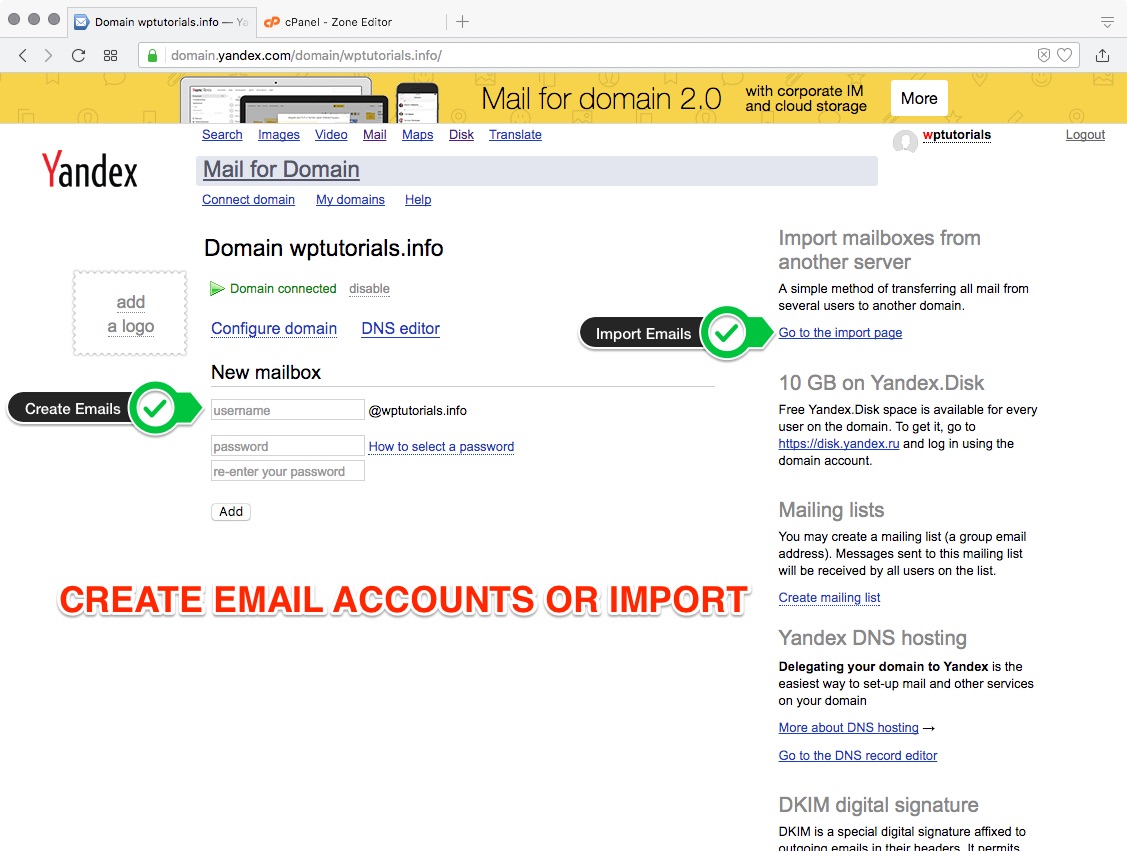The height and width of the screenshot is (851, 1127).
Task: Open the Images link in the top navigation
Action: [x=279, y=134]
